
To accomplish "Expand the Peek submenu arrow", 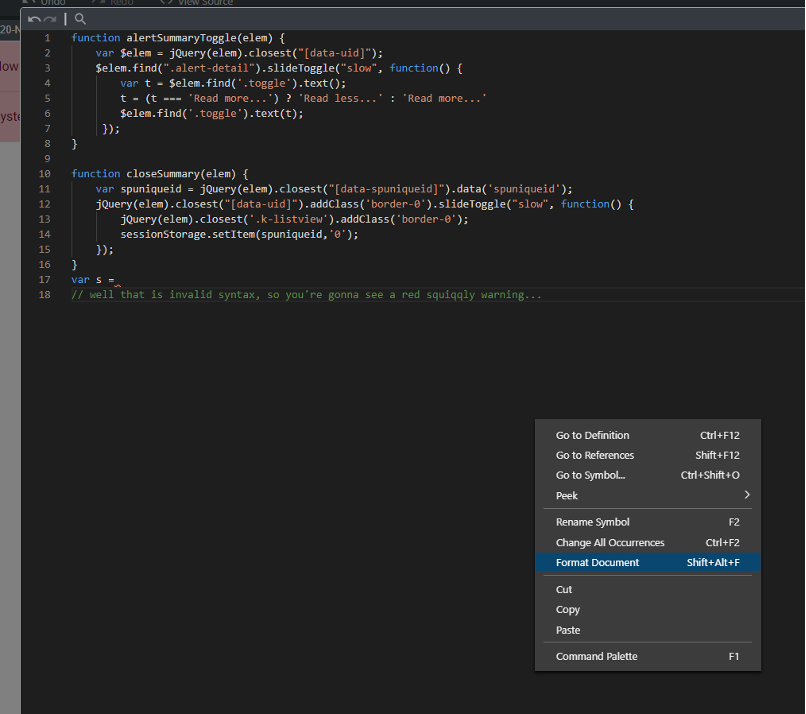I will (746, 495).
